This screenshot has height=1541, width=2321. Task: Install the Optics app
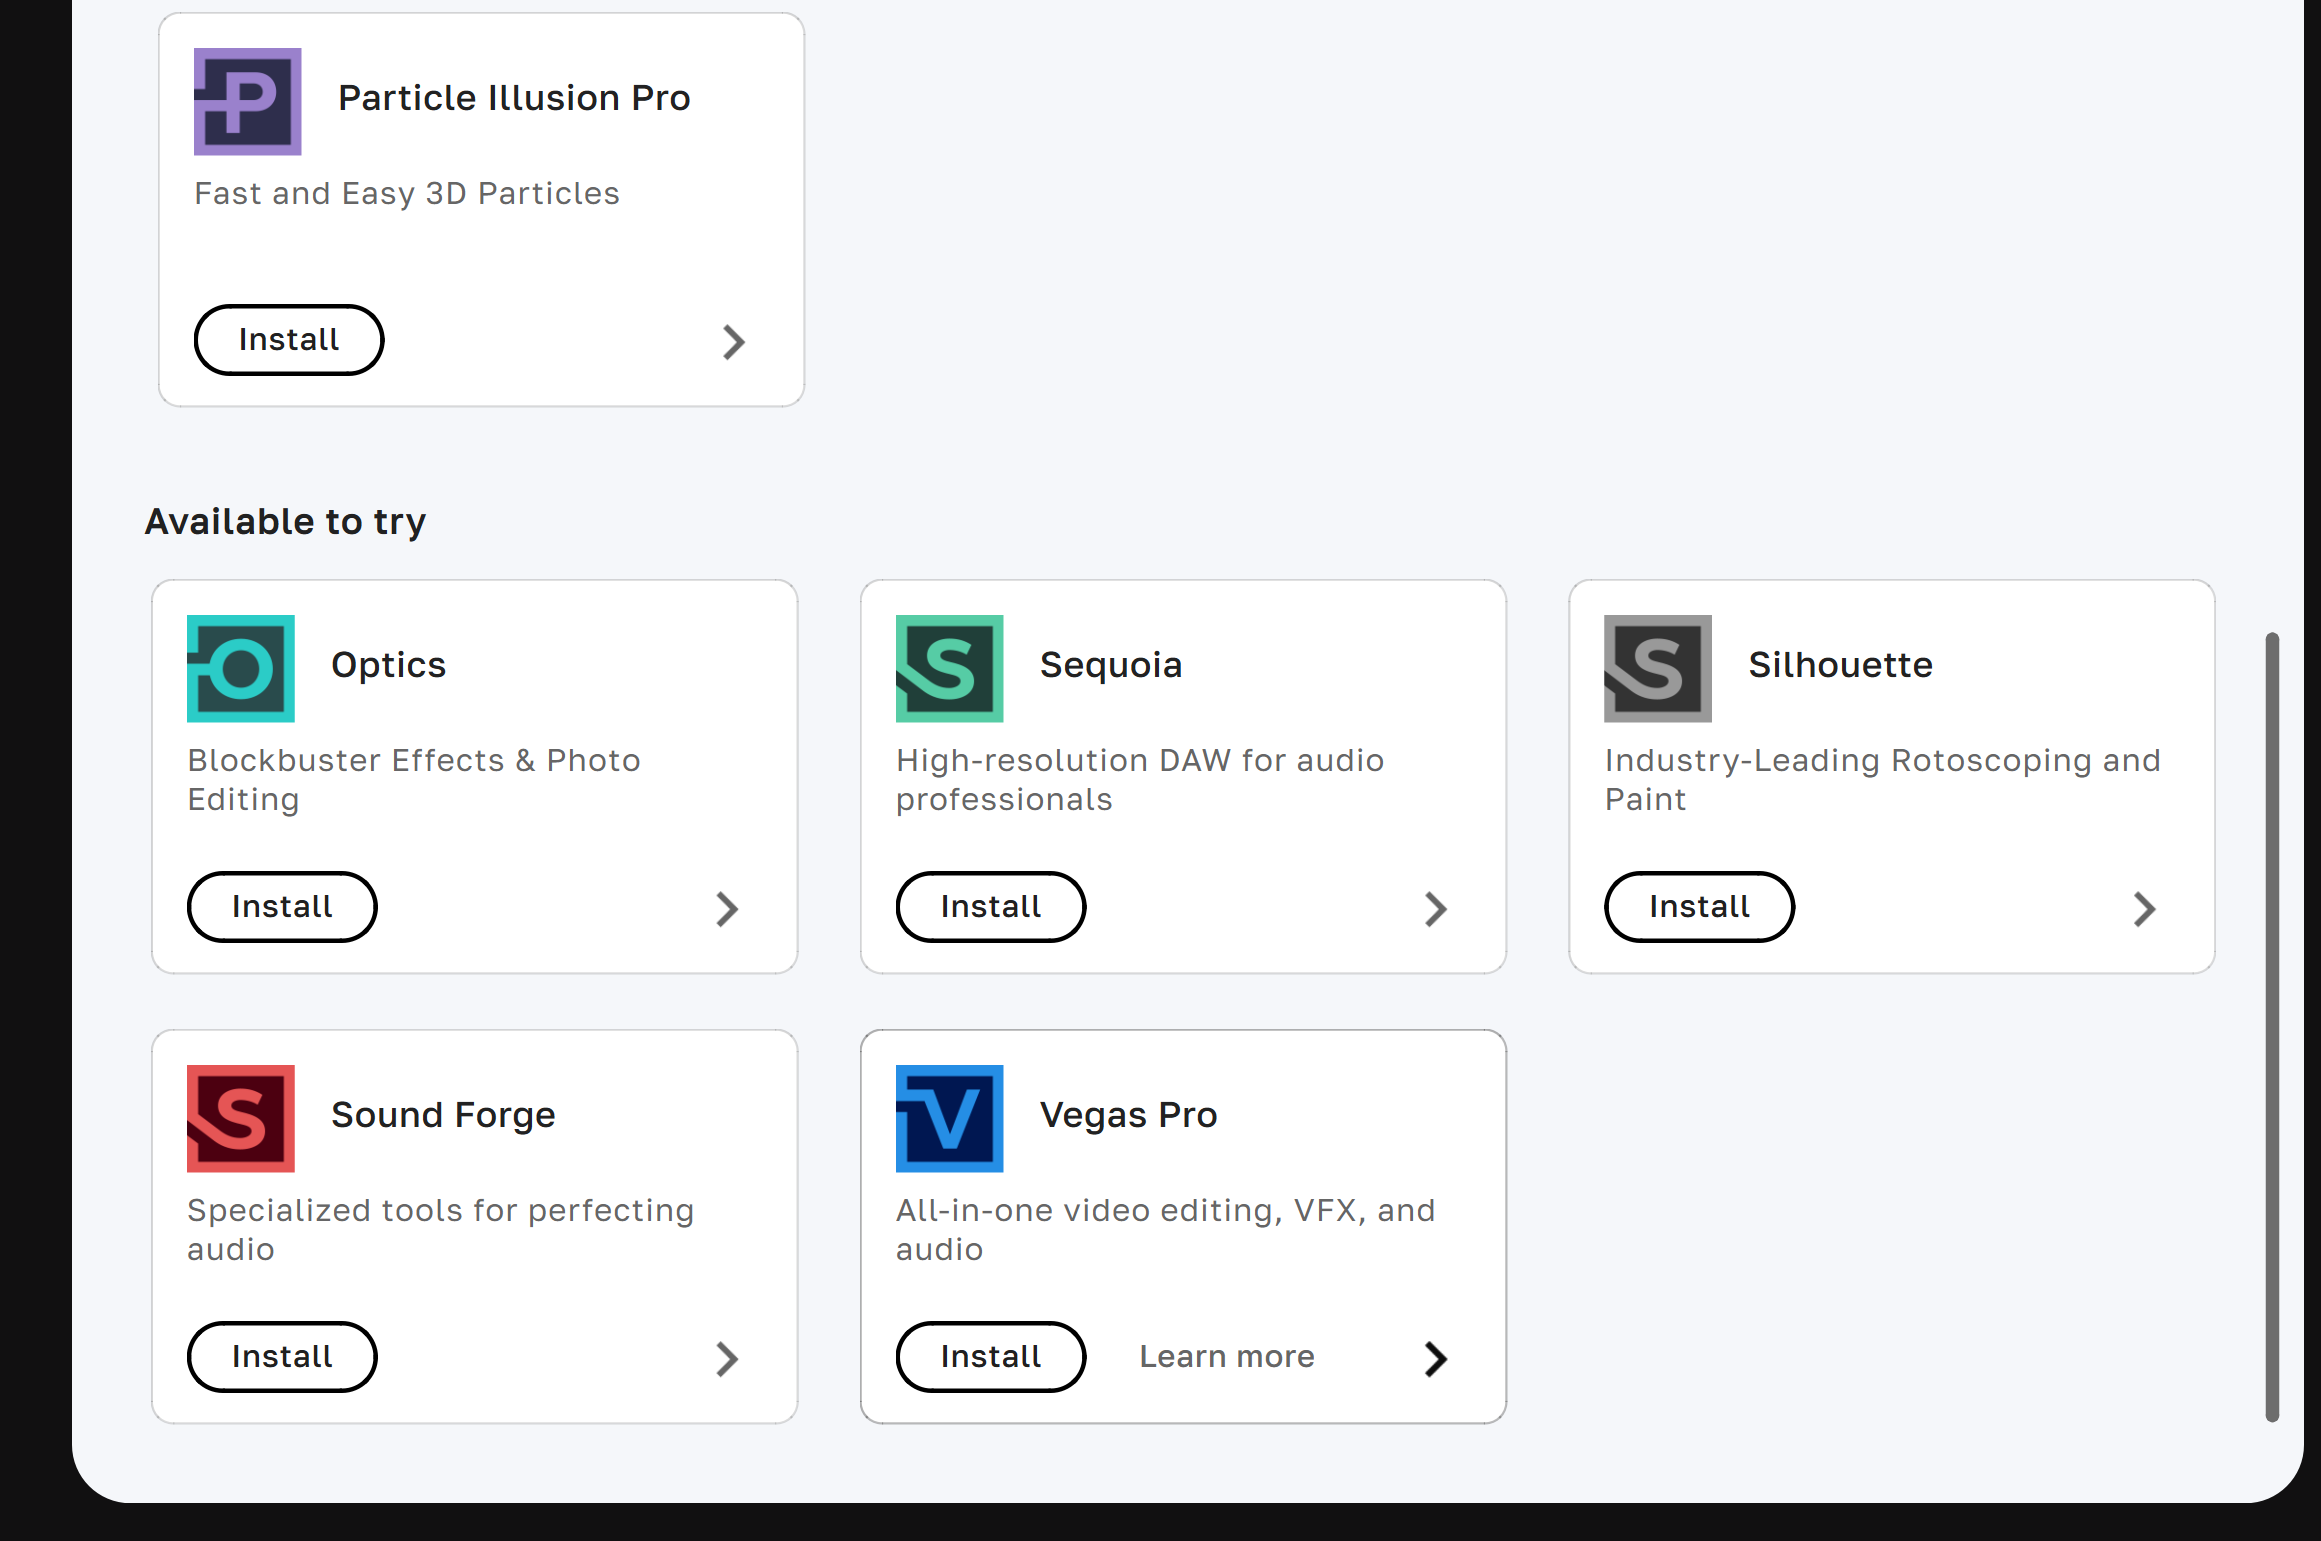click(282, 907)
